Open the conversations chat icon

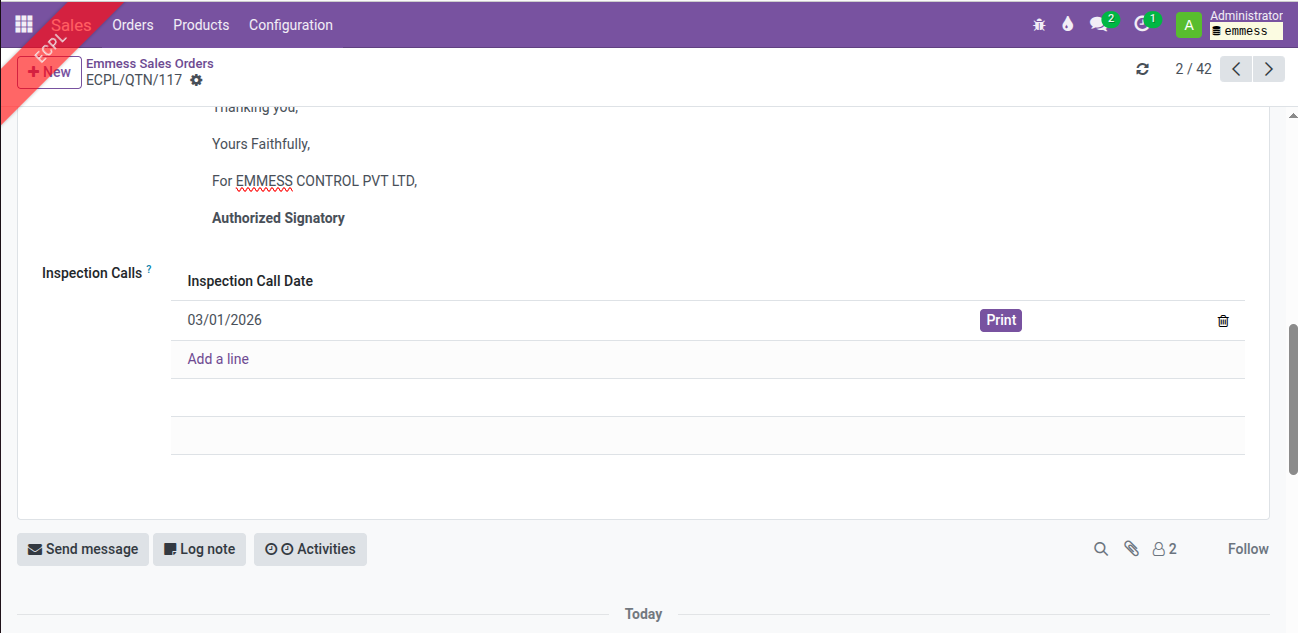click(x=1099, y=25)
